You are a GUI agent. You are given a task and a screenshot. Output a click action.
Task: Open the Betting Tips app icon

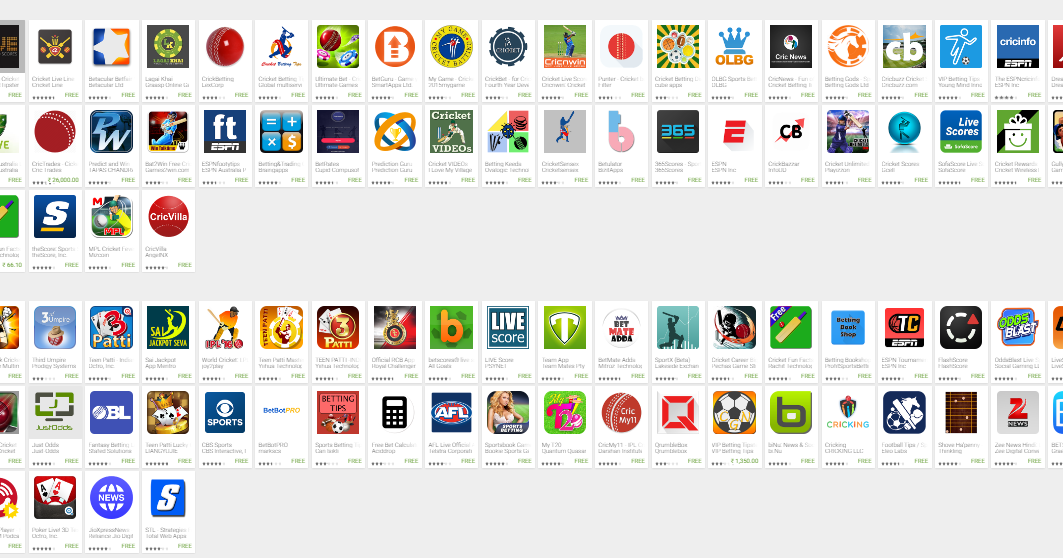point(338,412)
